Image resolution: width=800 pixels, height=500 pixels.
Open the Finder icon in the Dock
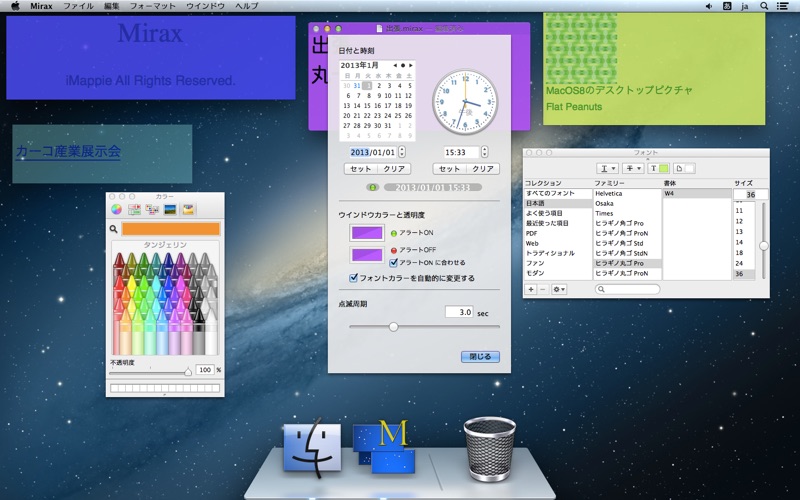pos(312,447)
